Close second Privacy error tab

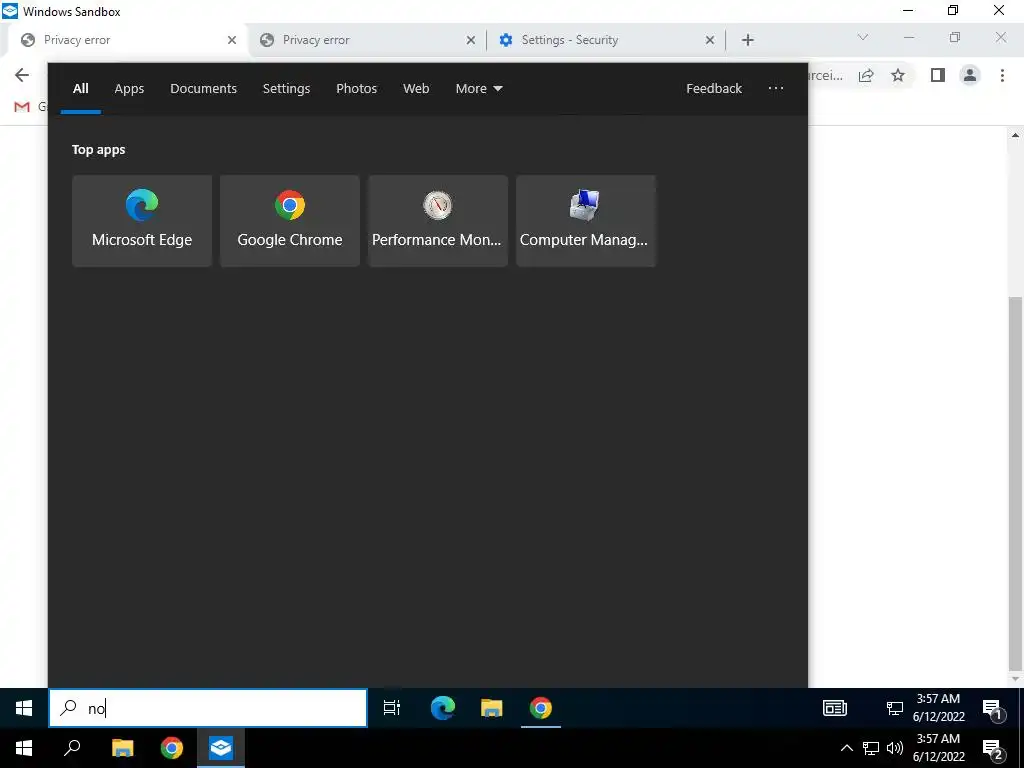coord(471,40)
